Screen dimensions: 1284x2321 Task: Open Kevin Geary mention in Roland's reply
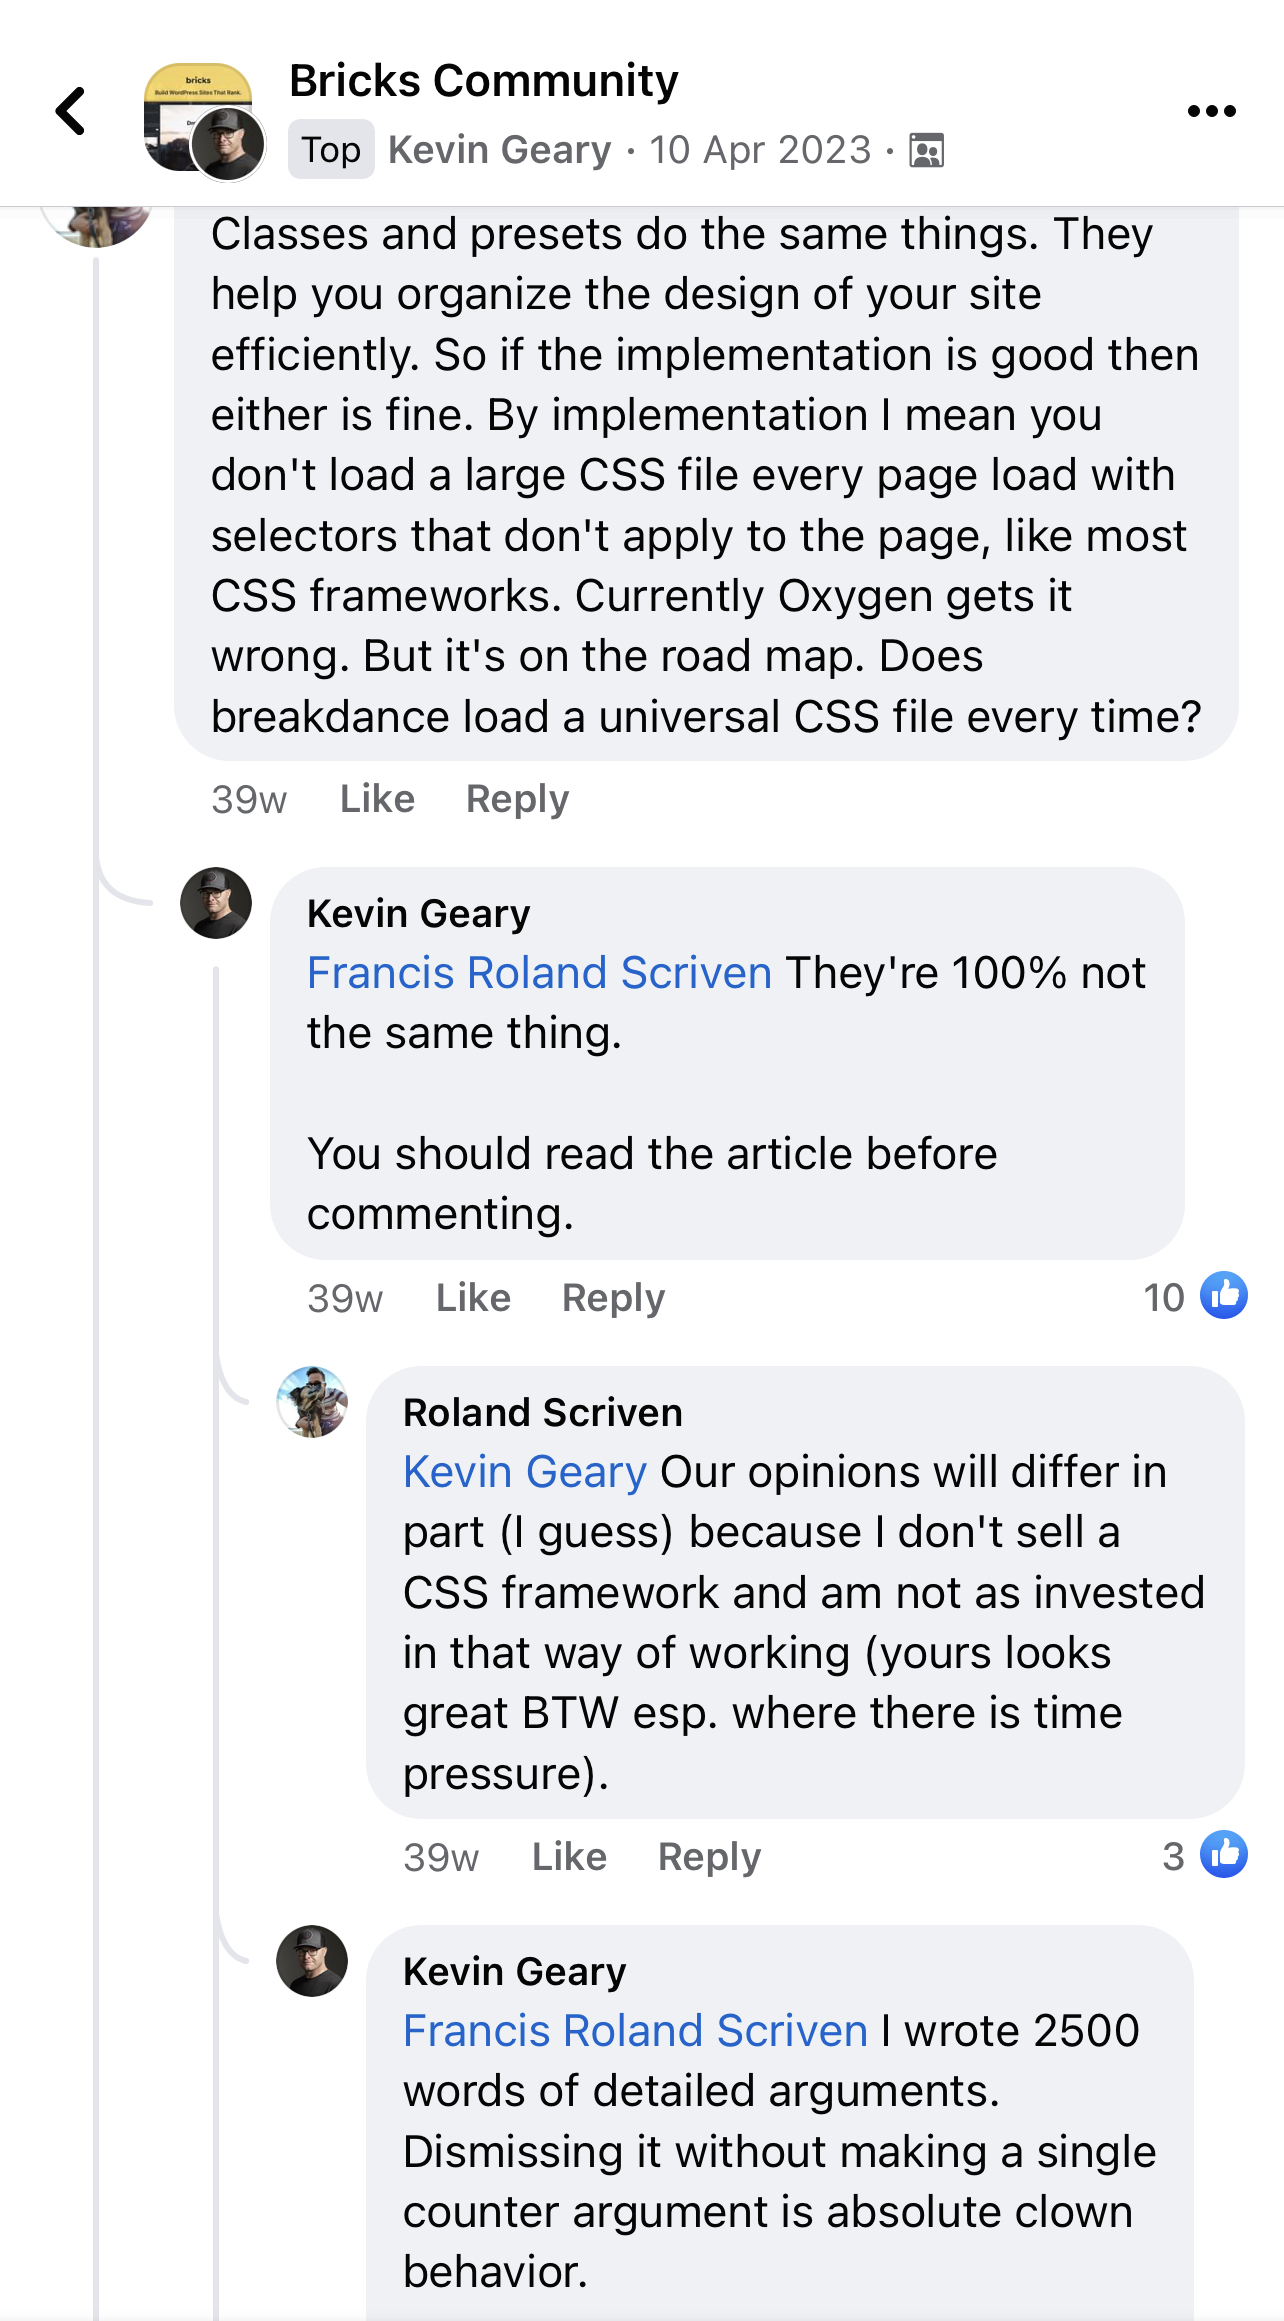coord(525,1472)
